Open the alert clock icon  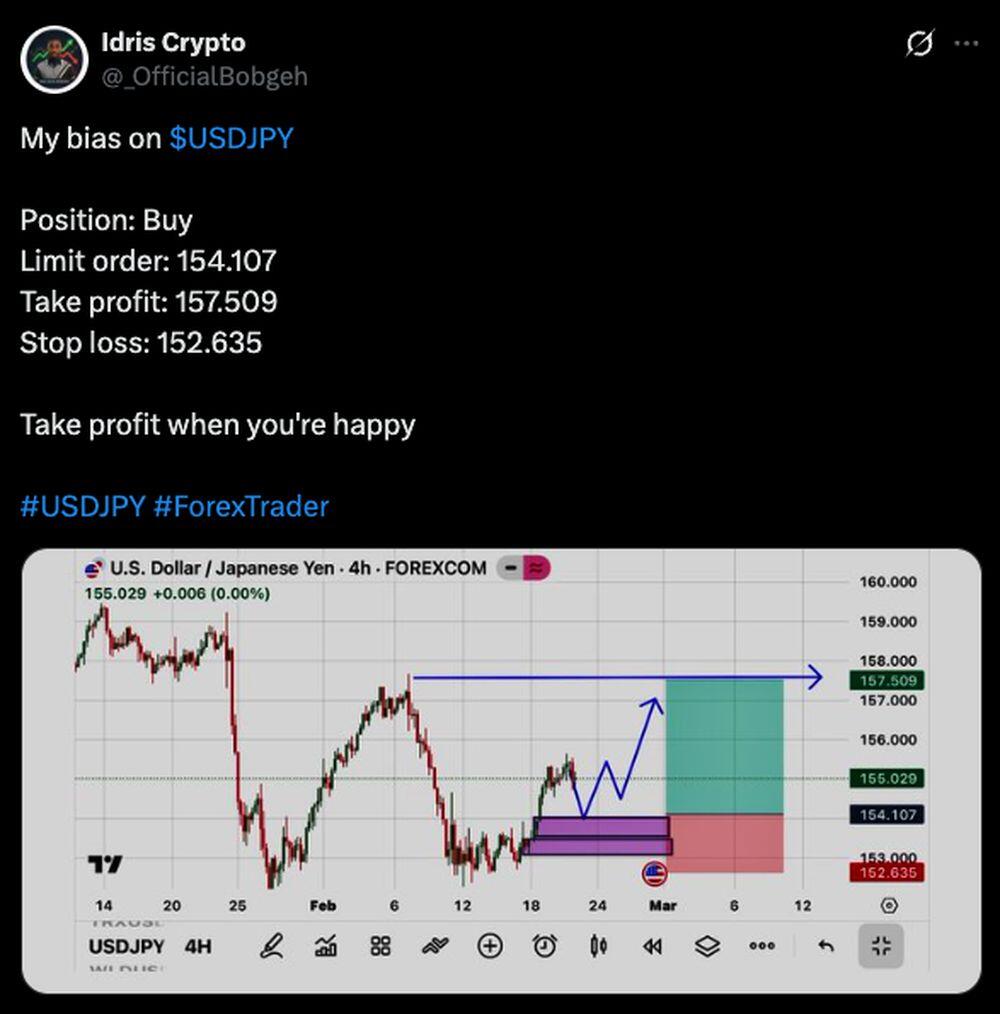click(543, 946)
